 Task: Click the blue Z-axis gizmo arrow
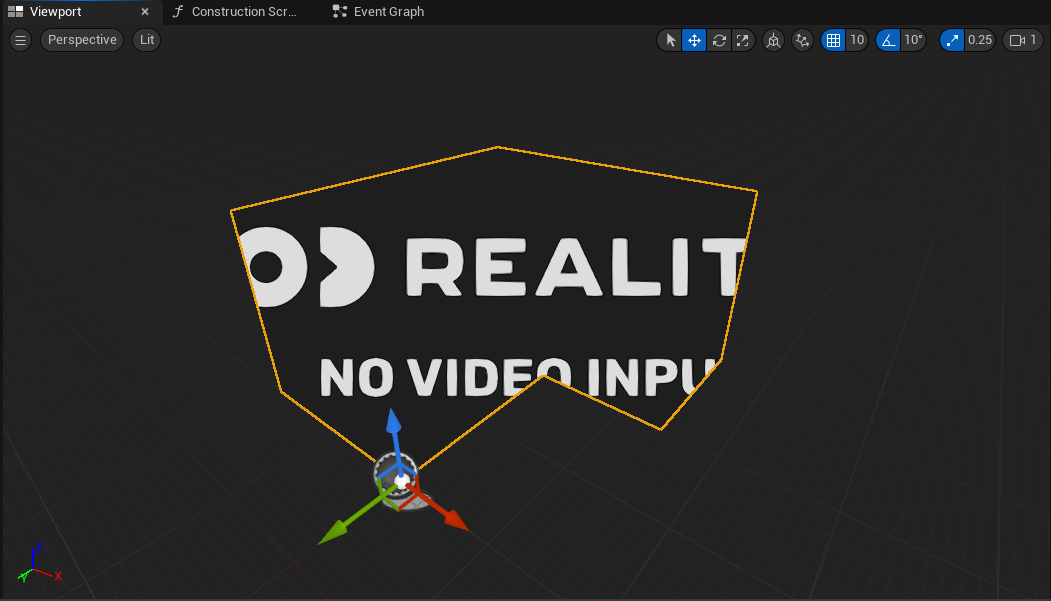(x=394, y=425)
